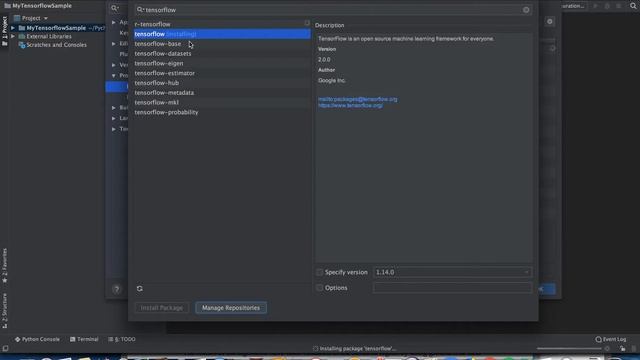Select the tensorflow-mkl package
Screen dimensions: 640x360
[222, 102]
